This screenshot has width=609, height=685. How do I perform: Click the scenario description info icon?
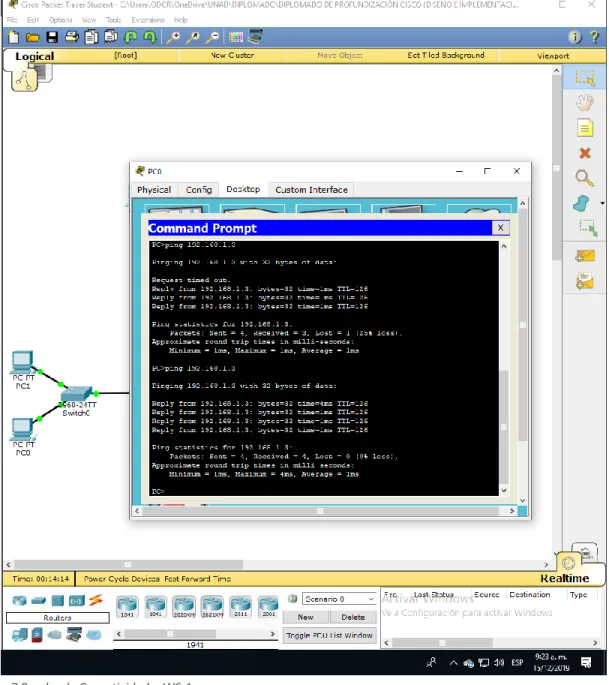click(x=292, y=599)
